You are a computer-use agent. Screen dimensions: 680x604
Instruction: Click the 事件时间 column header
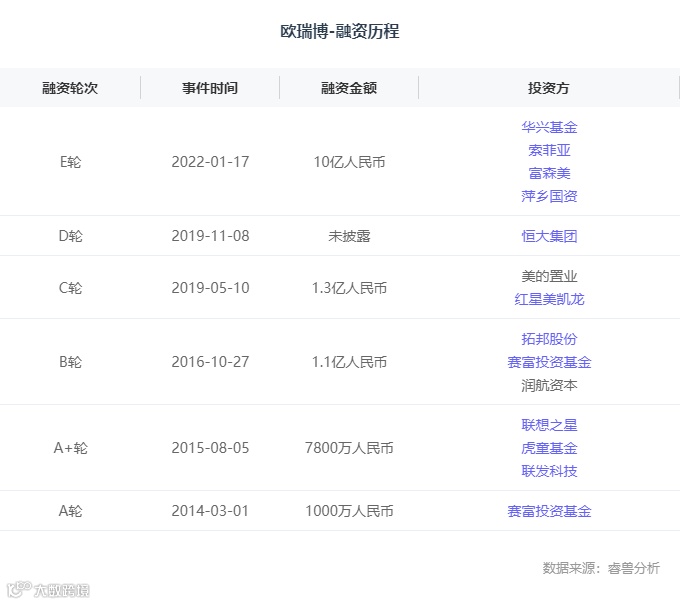click(x=210, y=88)
